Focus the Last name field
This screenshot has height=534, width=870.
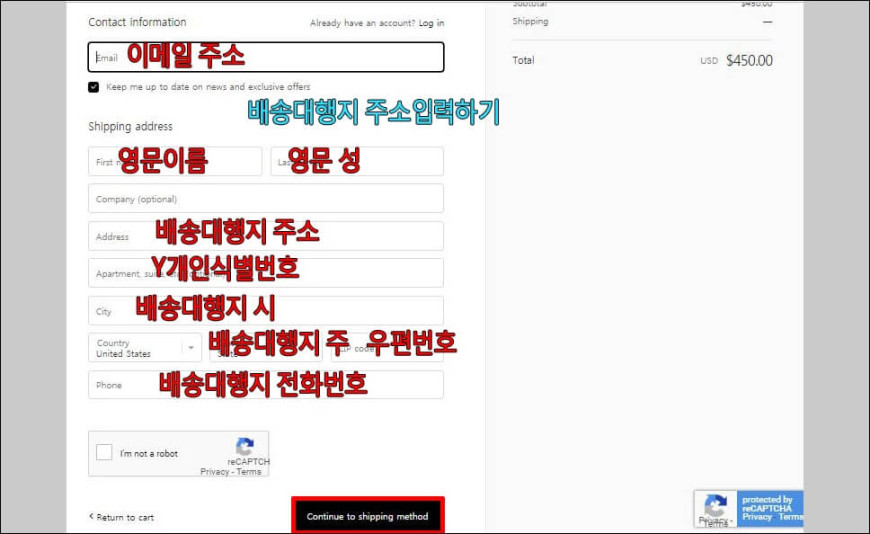357,162
